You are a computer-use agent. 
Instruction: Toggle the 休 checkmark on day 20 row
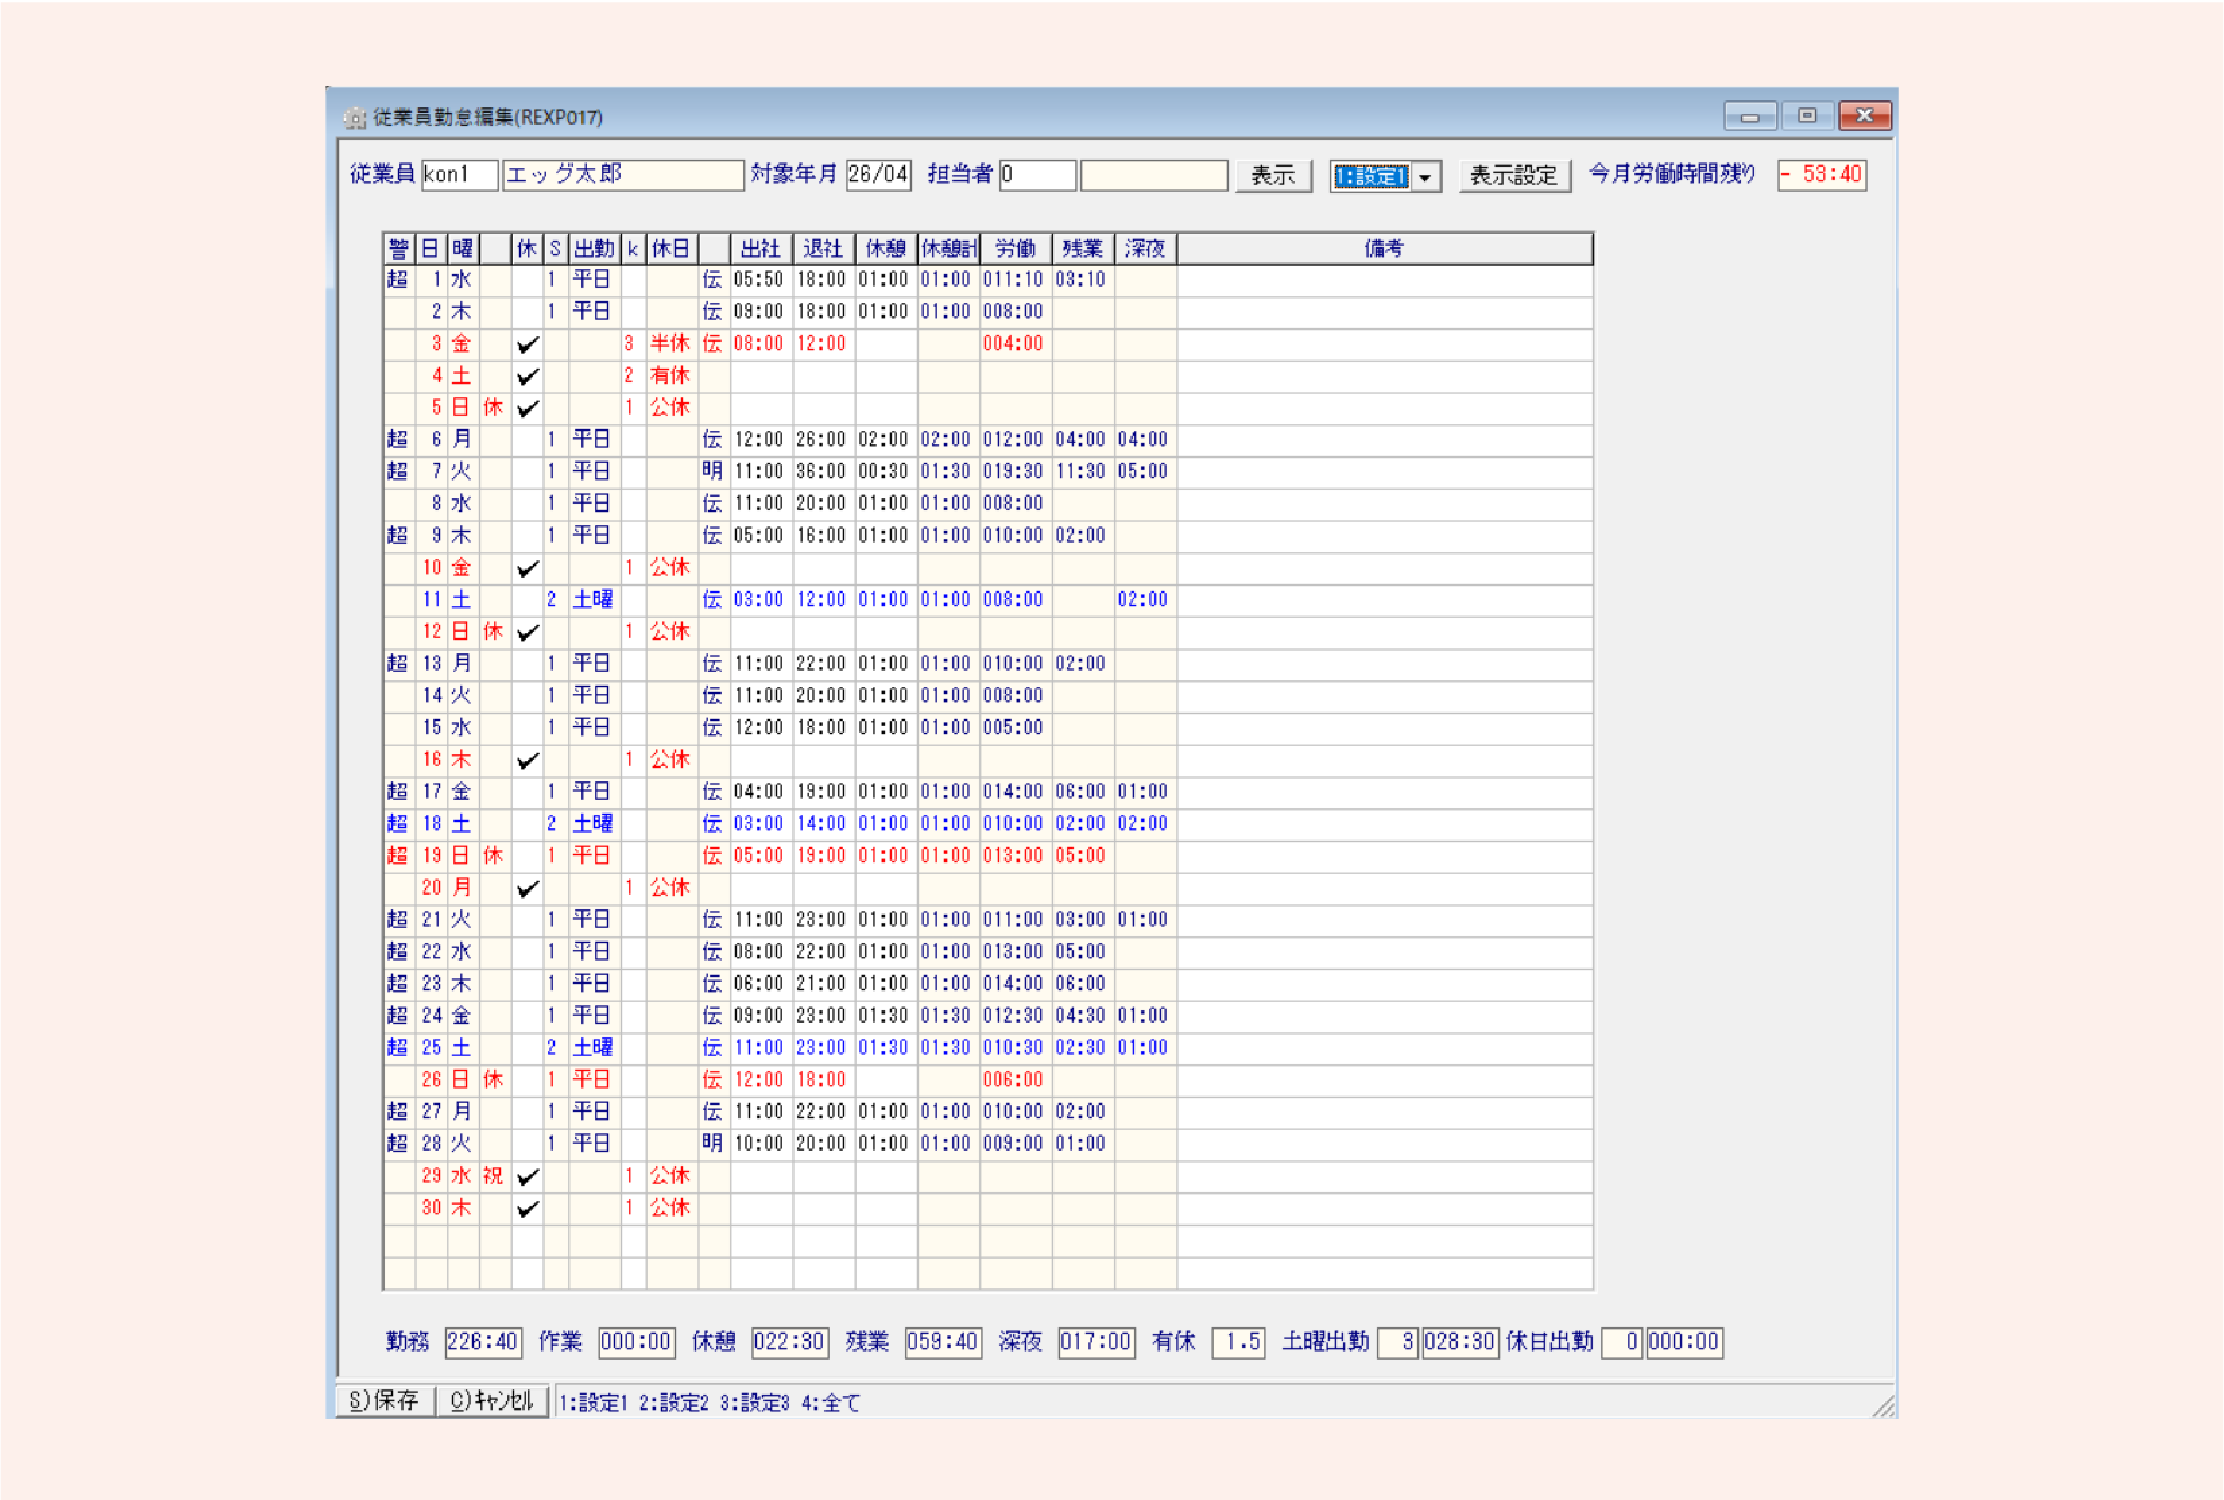coord(527,888)
